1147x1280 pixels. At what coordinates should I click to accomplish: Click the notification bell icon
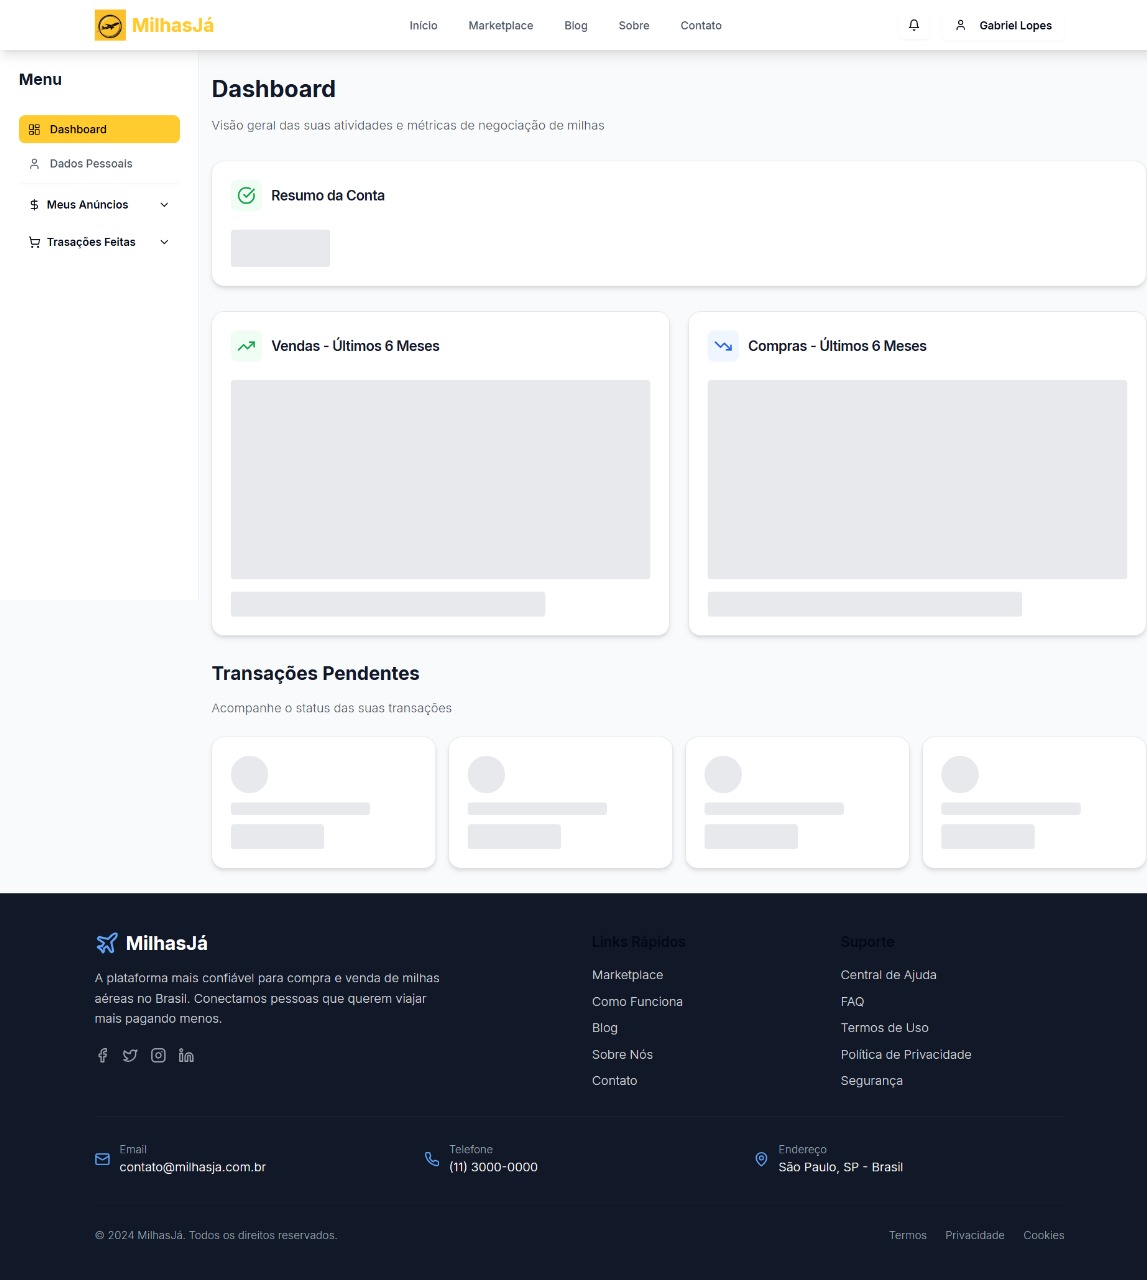913,25
